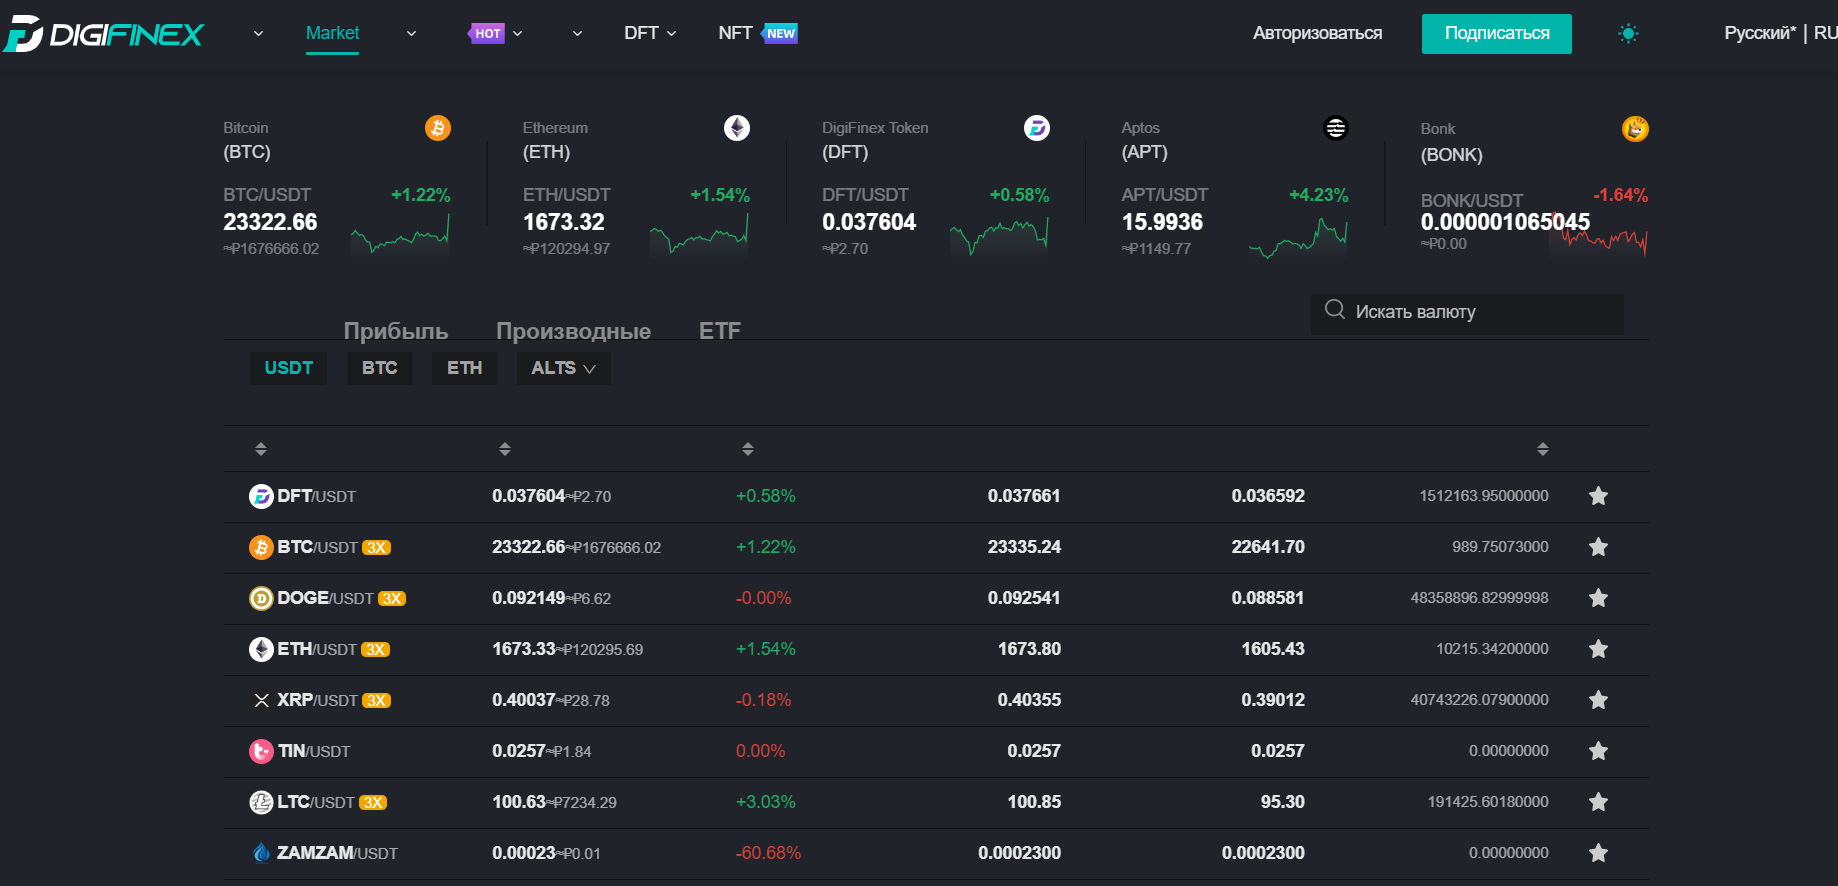Favorite XRP/USDT with the star
Screen dimensions: 1838x886
1598,700
